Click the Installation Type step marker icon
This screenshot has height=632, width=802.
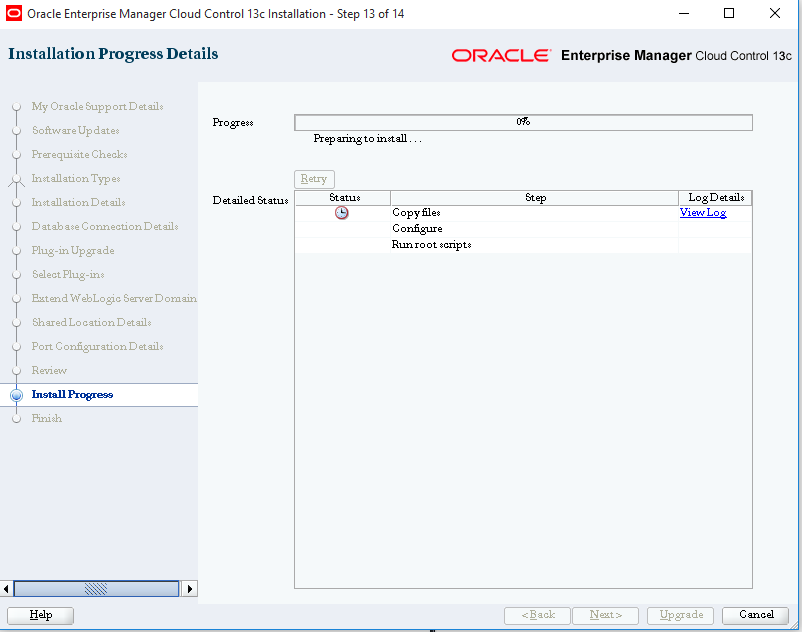tap(16, 178)
